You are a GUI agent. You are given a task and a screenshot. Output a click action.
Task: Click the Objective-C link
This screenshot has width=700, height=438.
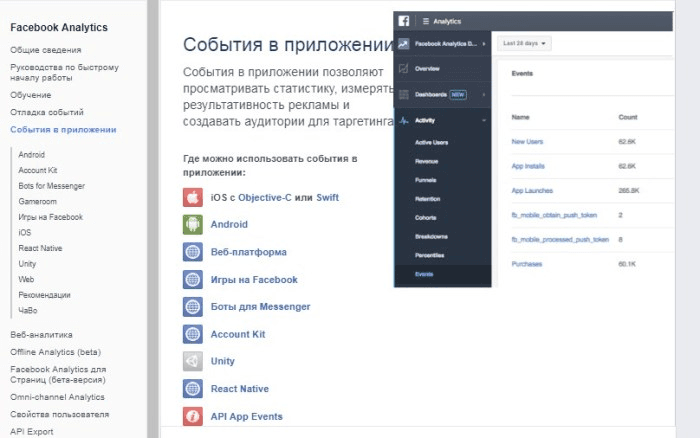[264, 197]
